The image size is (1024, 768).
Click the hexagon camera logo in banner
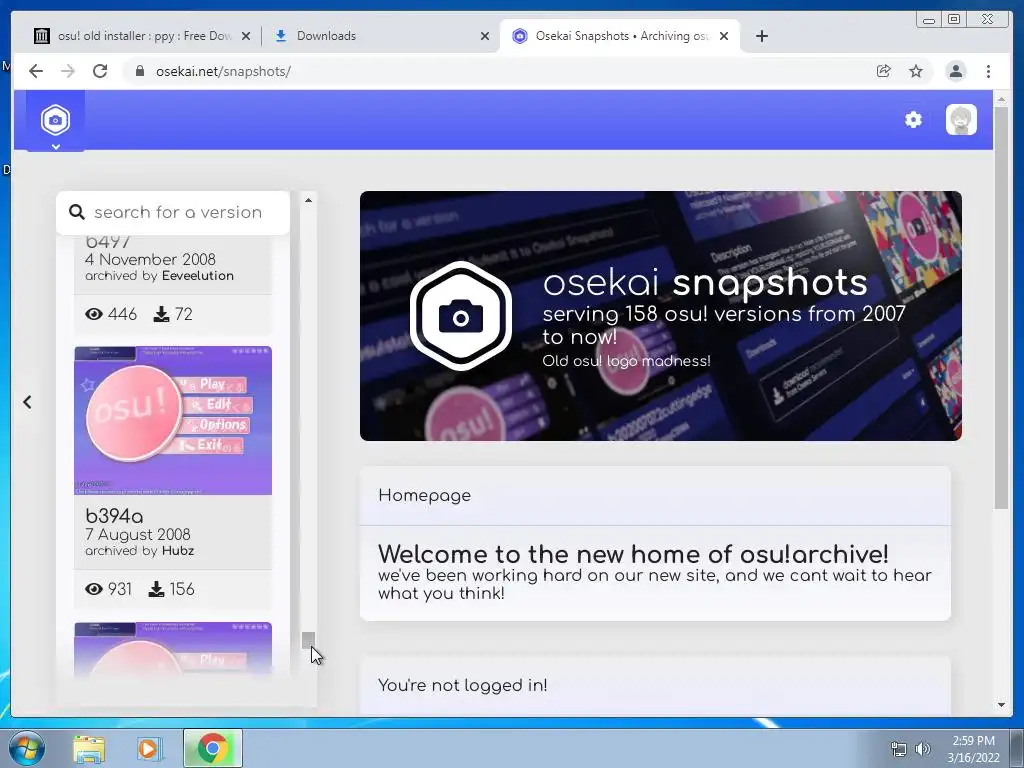(x=460, y=316)
